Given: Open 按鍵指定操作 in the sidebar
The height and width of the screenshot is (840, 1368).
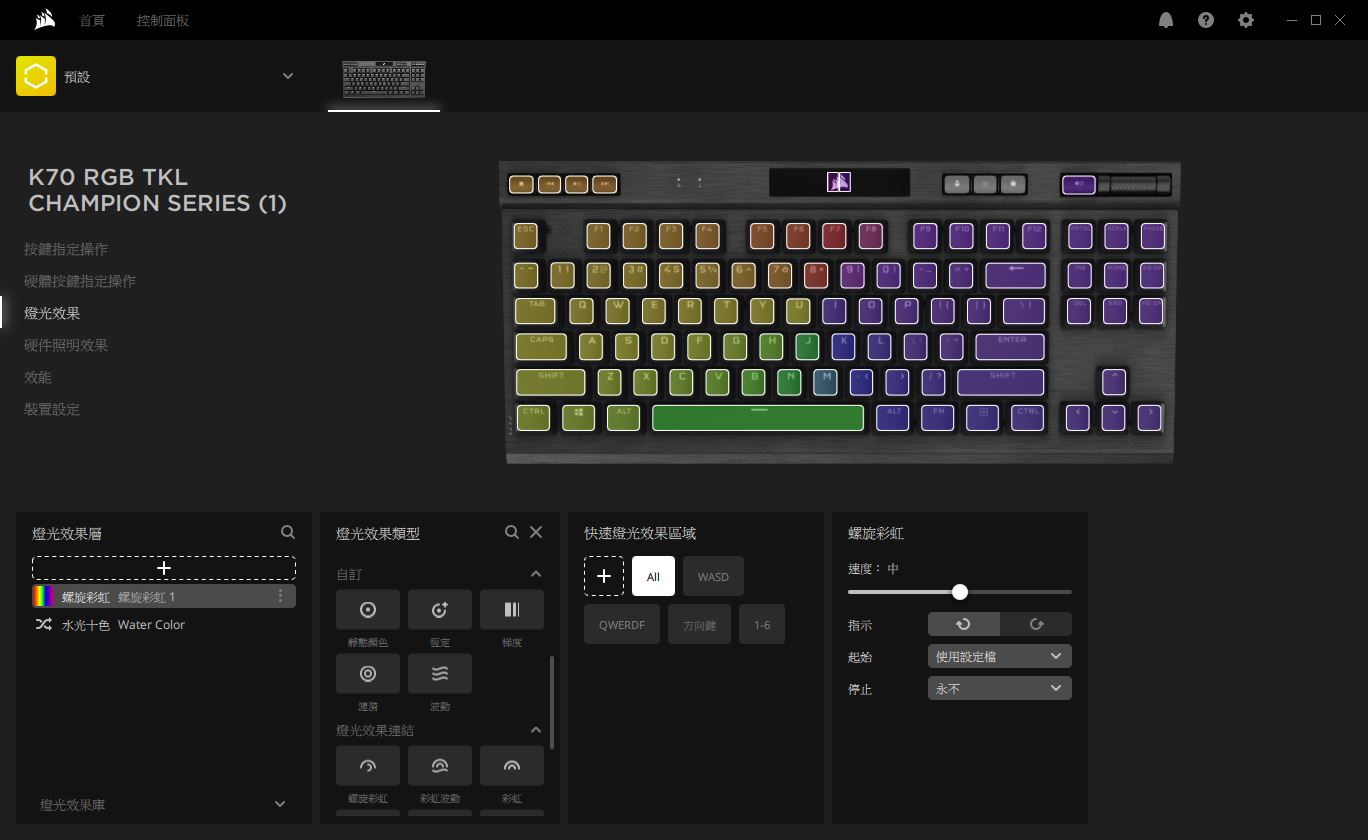Looking at the screenshot, I should point(66,249).
